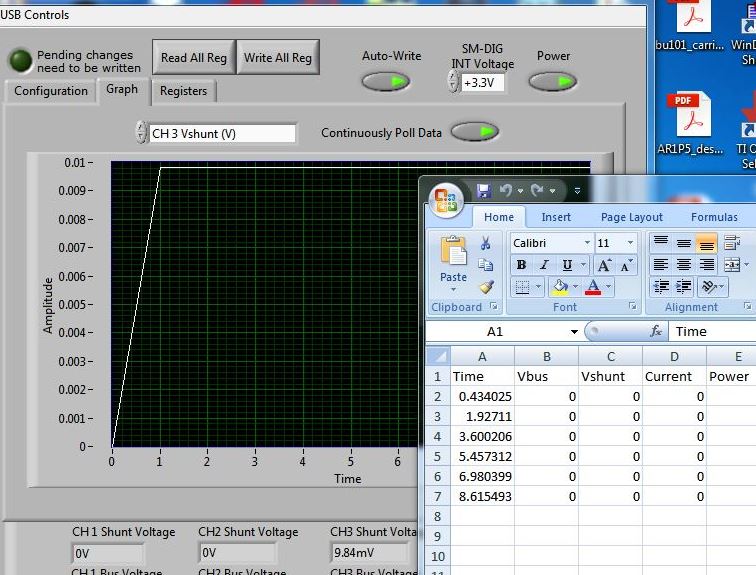
Task: Align text to top of cell
Action: coord(661,242)
